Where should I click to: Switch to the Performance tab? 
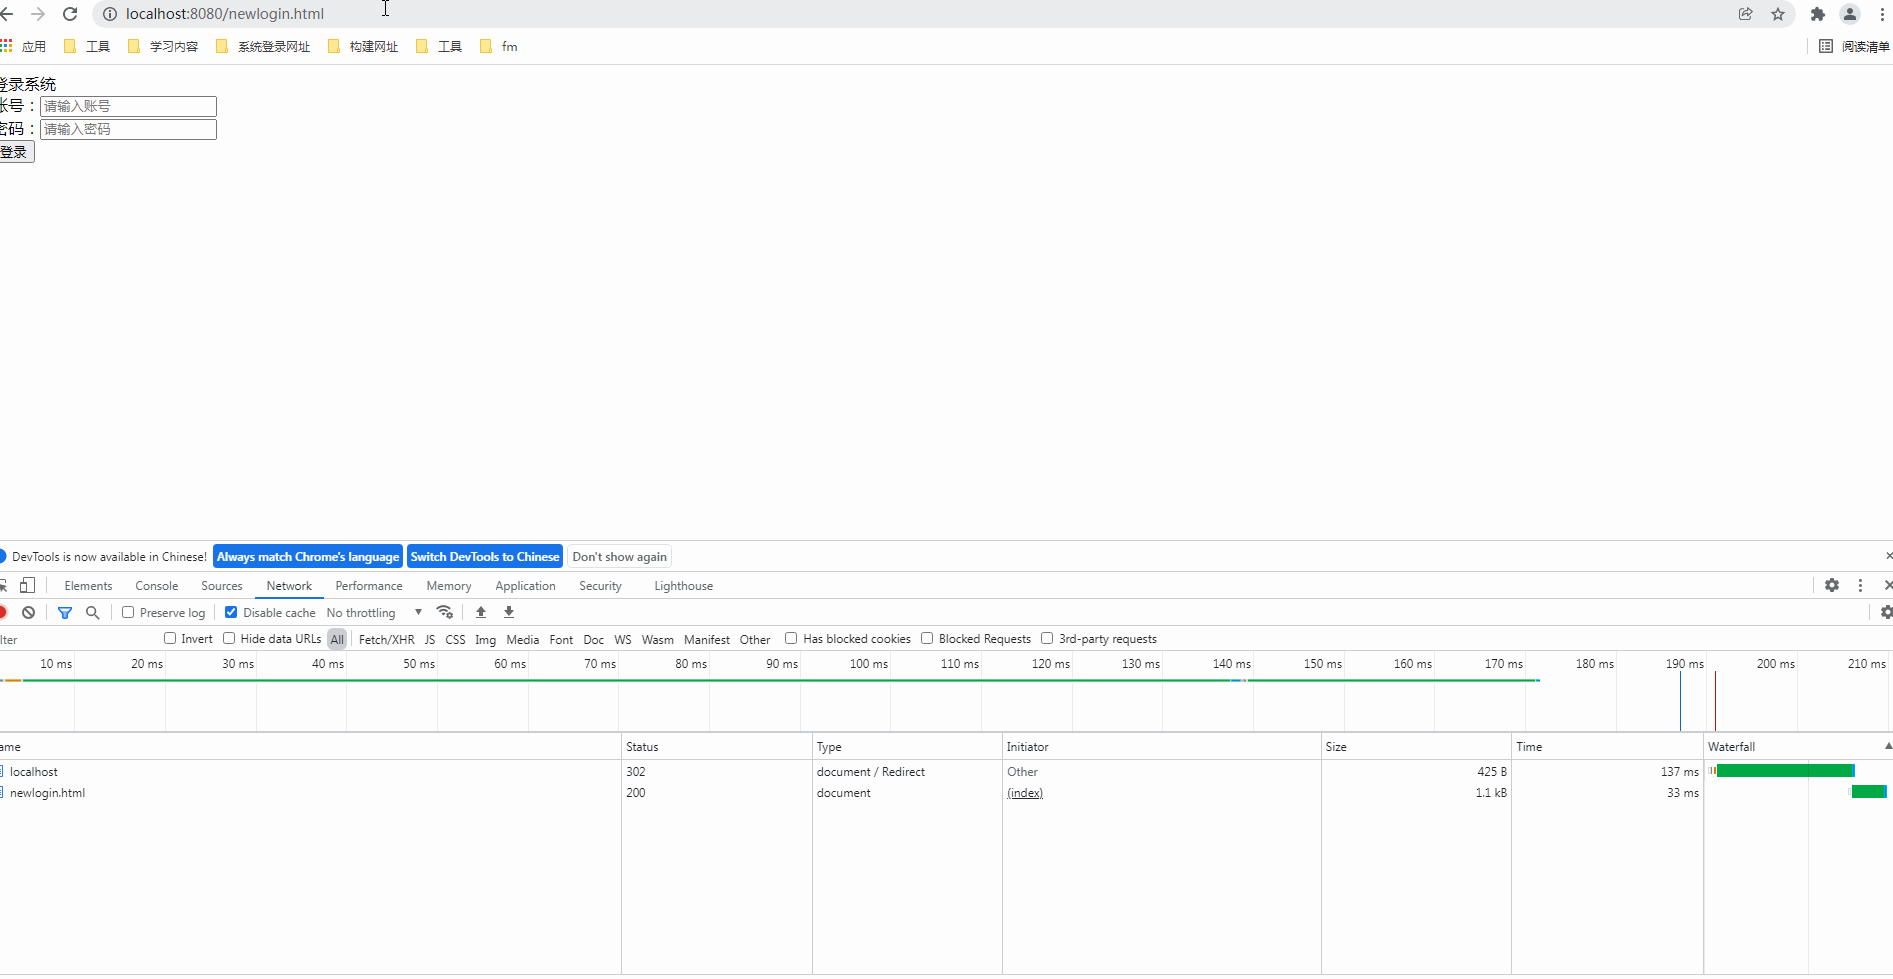pos(369,585)
